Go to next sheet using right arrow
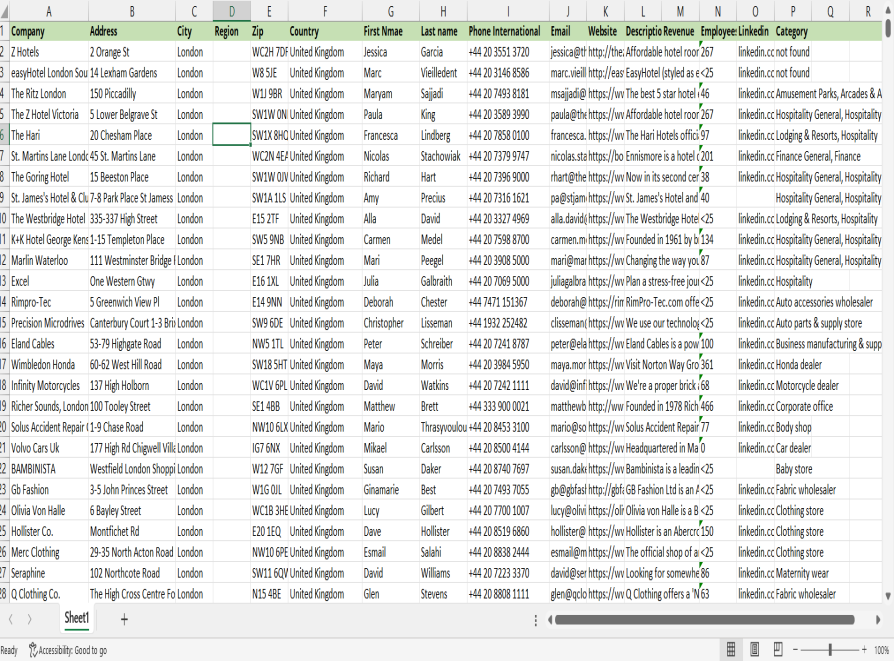Image resolution: width=894 pixels, height=661 pixels. click(x=29, y=619)
